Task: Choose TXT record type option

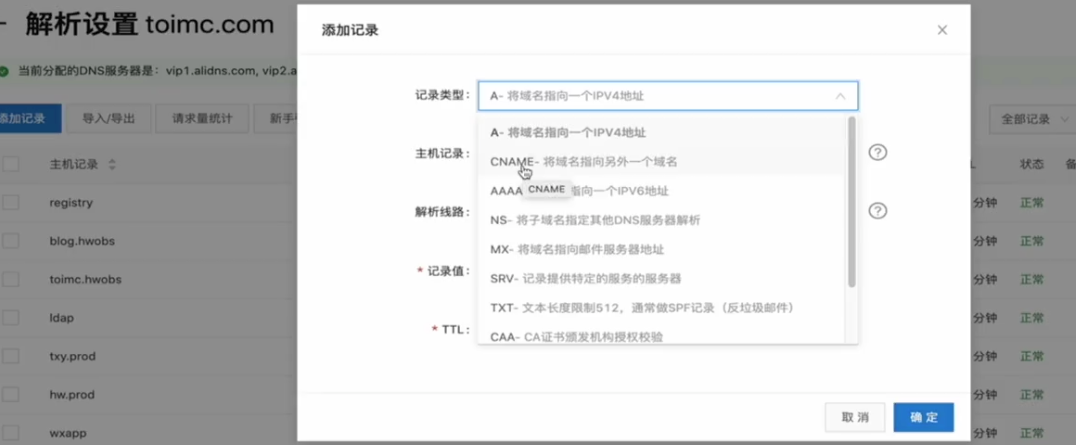Action: pyautogui.click(x=641, y=308)
